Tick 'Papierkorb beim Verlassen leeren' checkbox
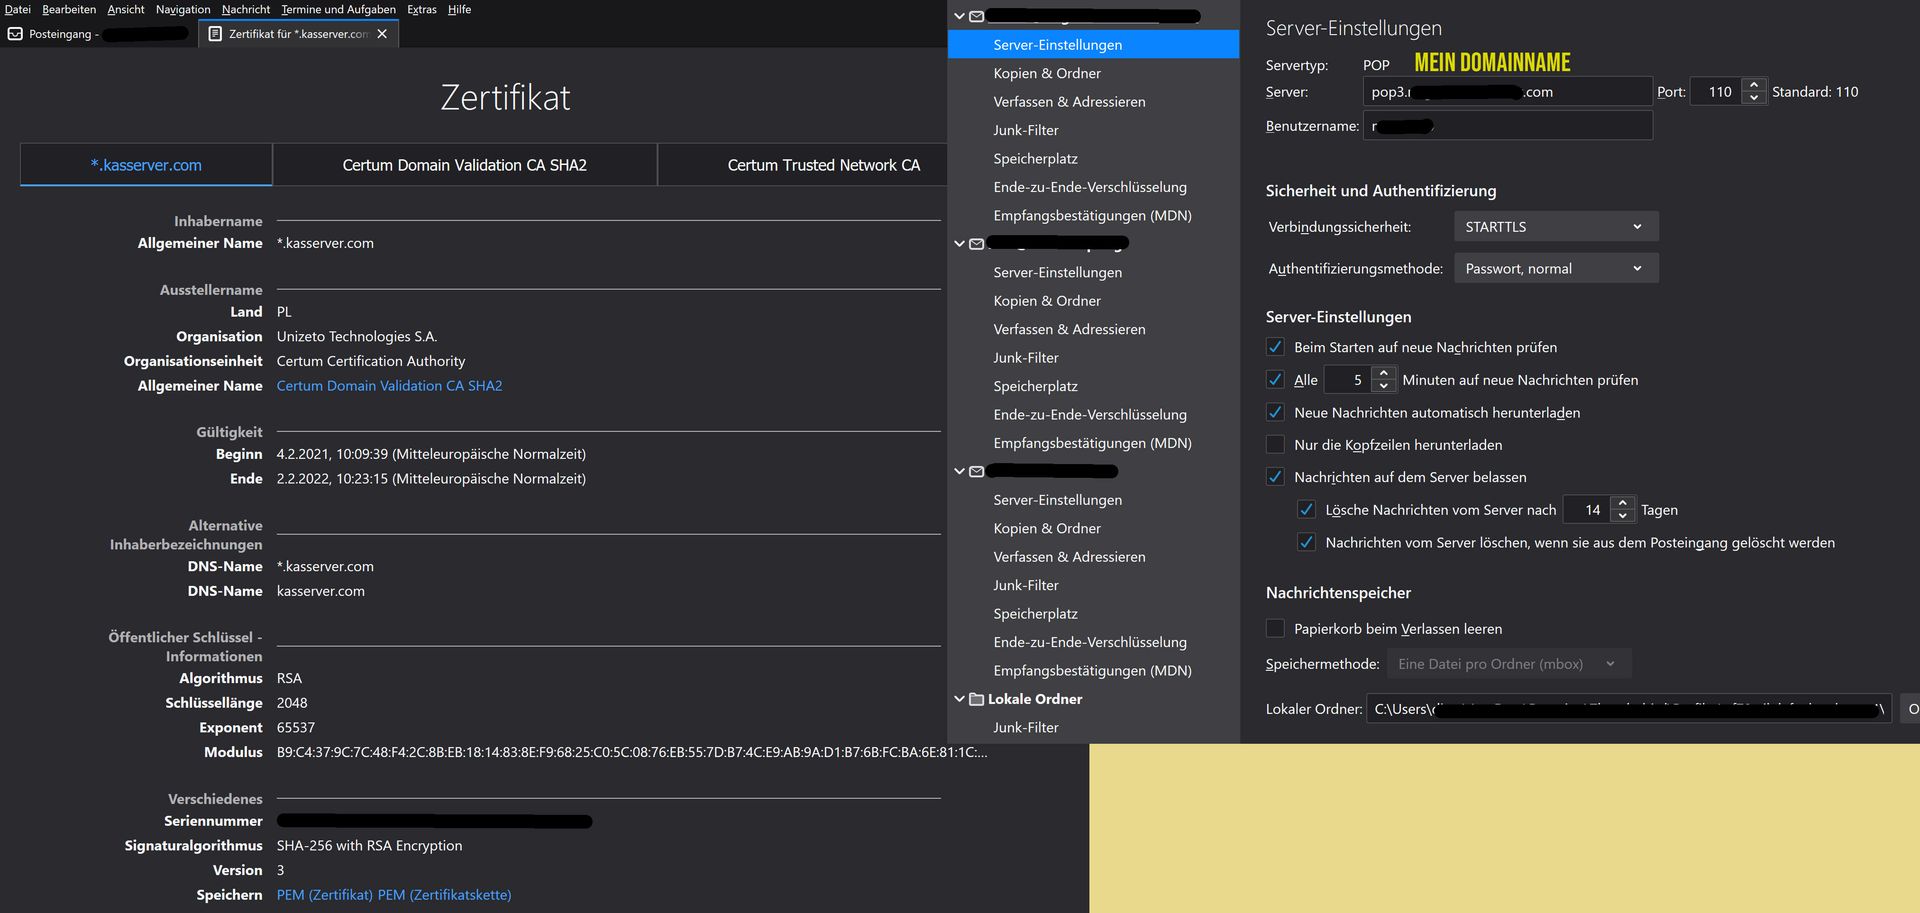The height and width of the screenshot is (913, 1920). click(x=1275, y=628)
